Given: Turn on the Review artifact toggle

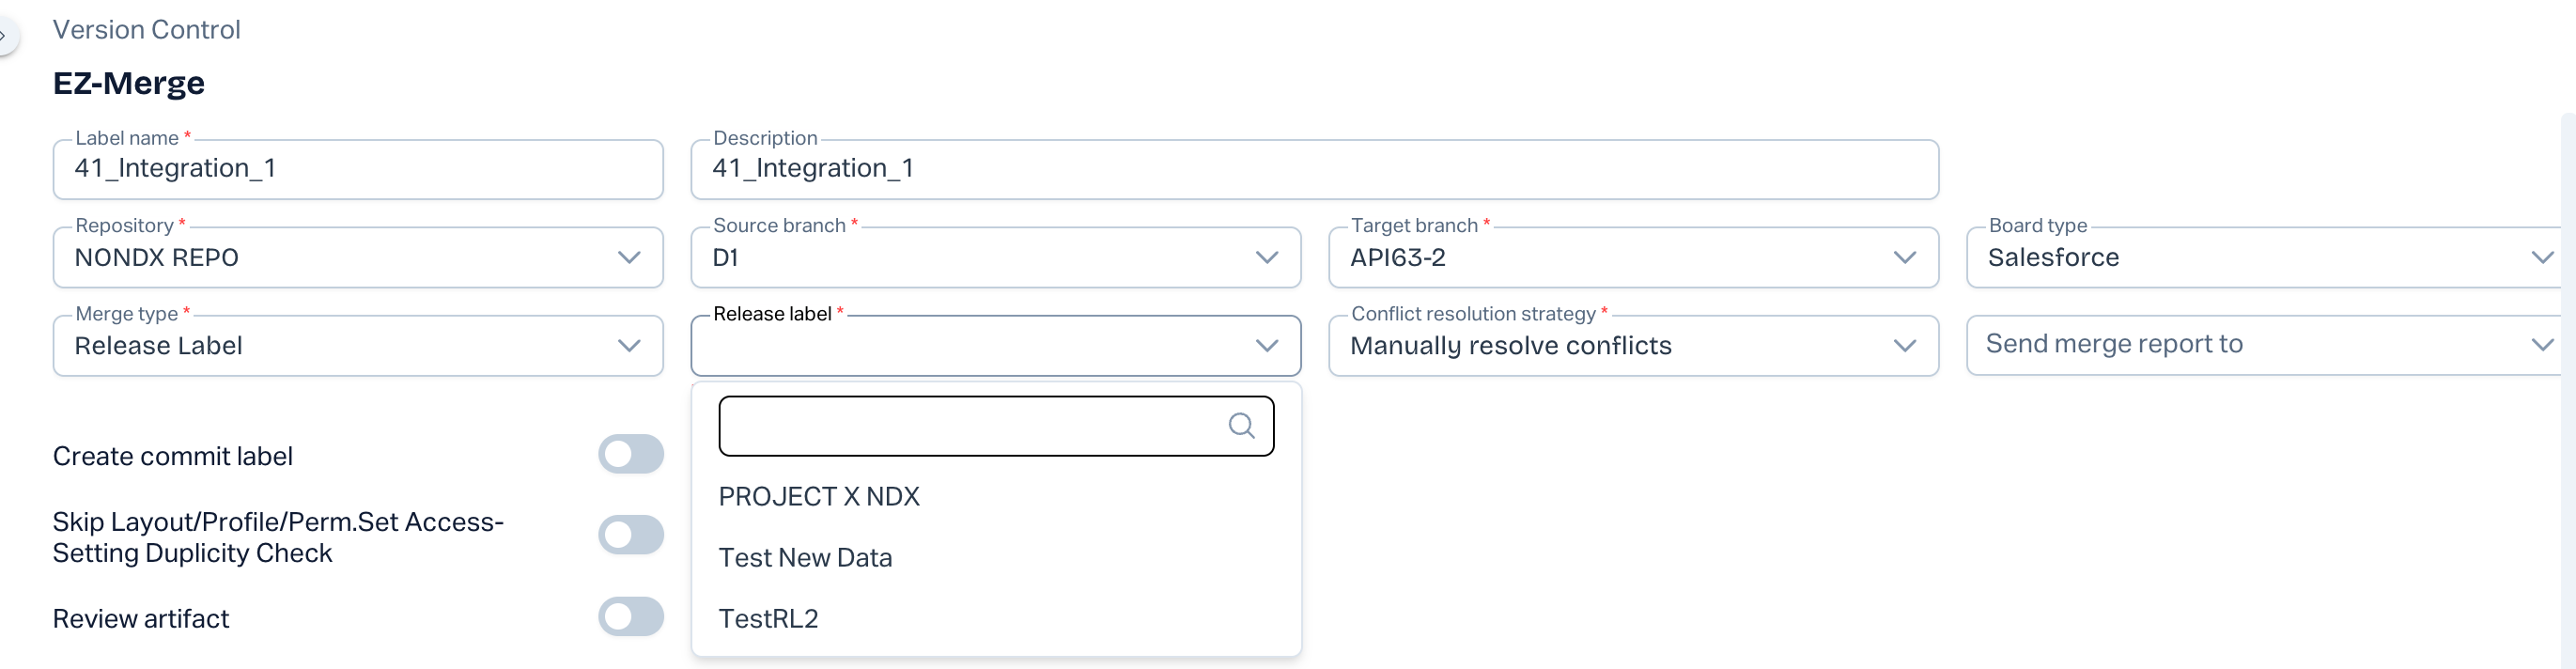Looking at the screenshot, I should pos(630,617).
